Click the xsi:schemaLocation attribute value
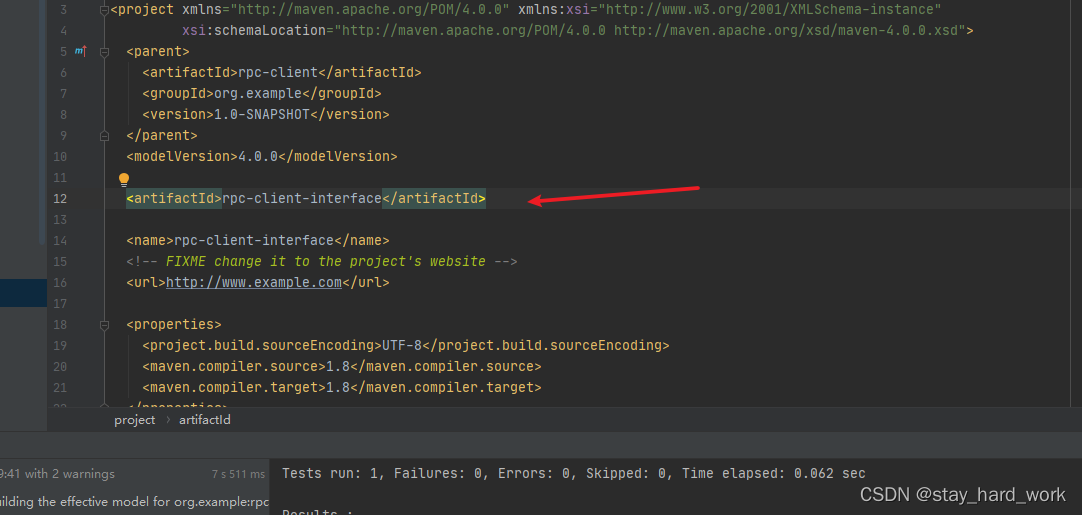Image resolution: width=1082 pixels, height=515 pixels. pyautogui.click(x=650, y=30)
